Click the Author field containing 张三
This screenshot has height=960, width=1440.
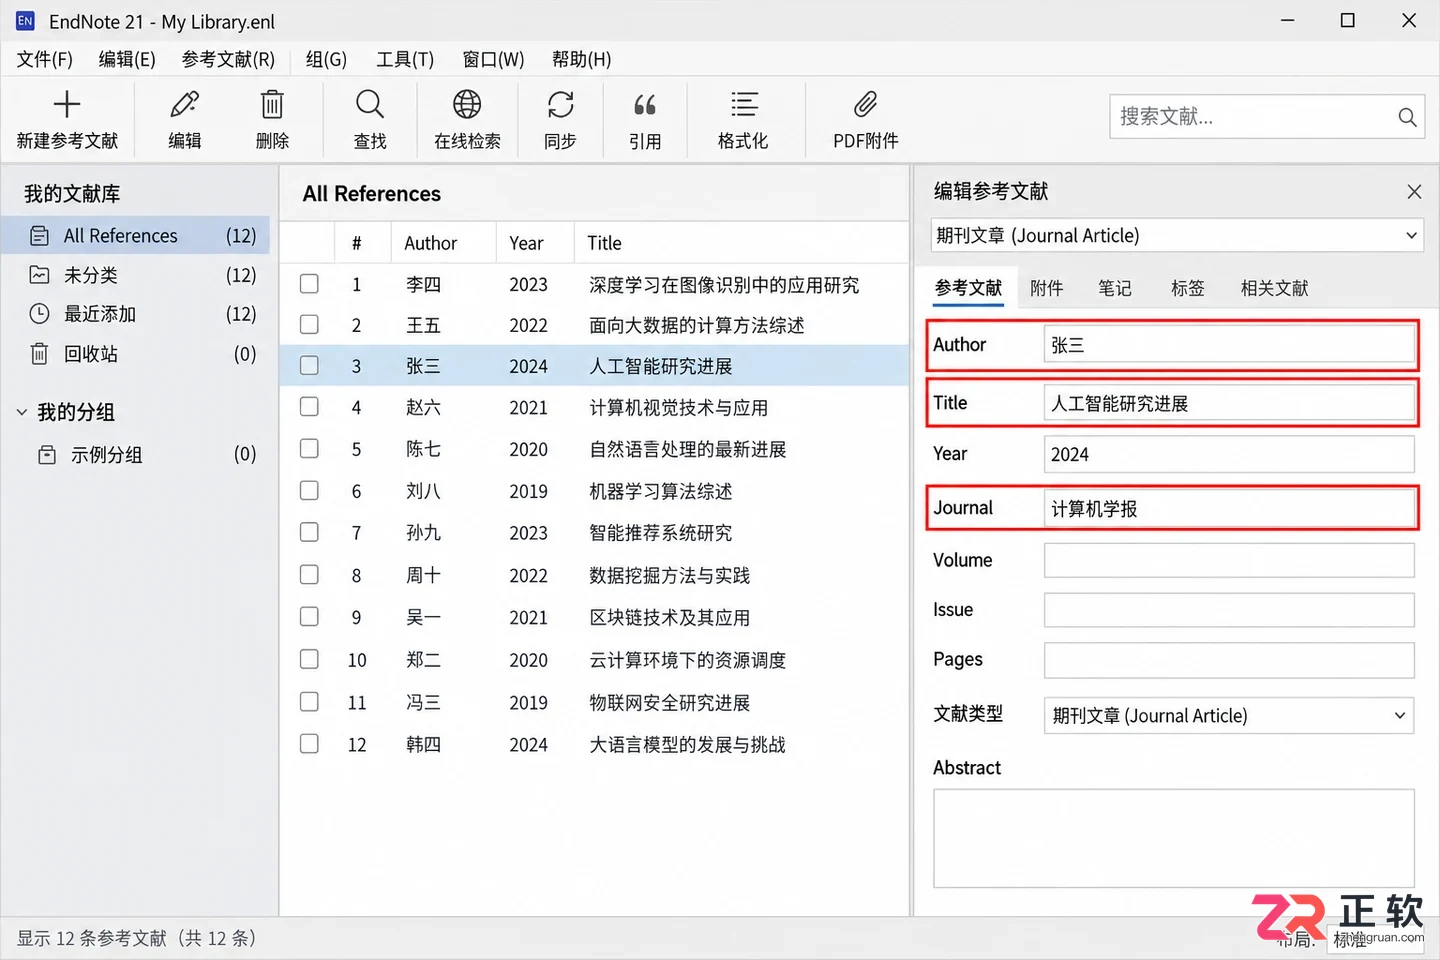pos(1229,345)
